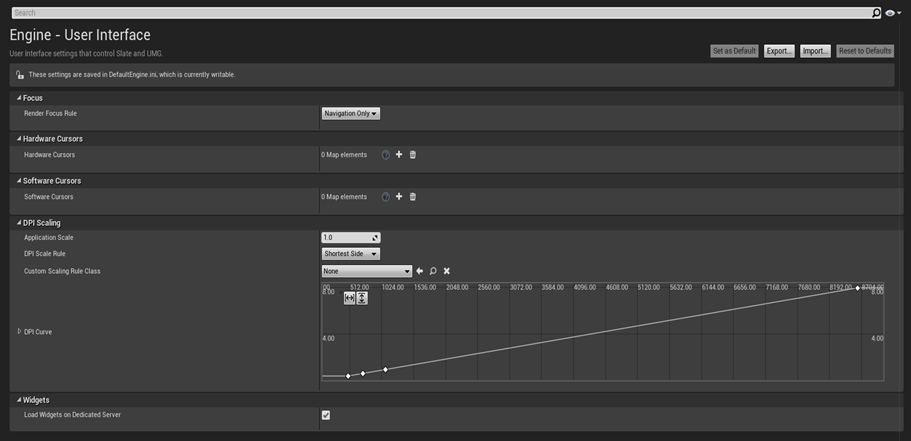911x441 pixels.
Task: Click the help icon for Software Cursors
Action: (385, 197)
